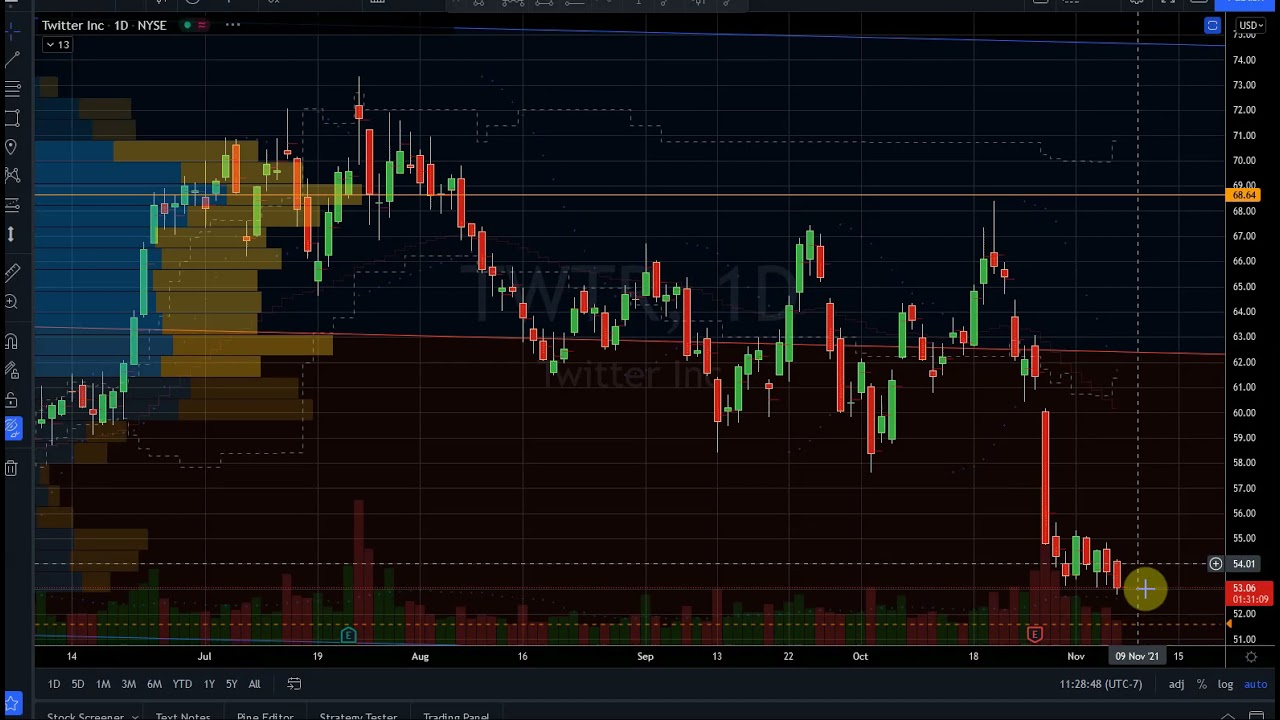1280x720 pixels.
Task: Toggle hide all drawings button
Action: click(x=12, y=429)
